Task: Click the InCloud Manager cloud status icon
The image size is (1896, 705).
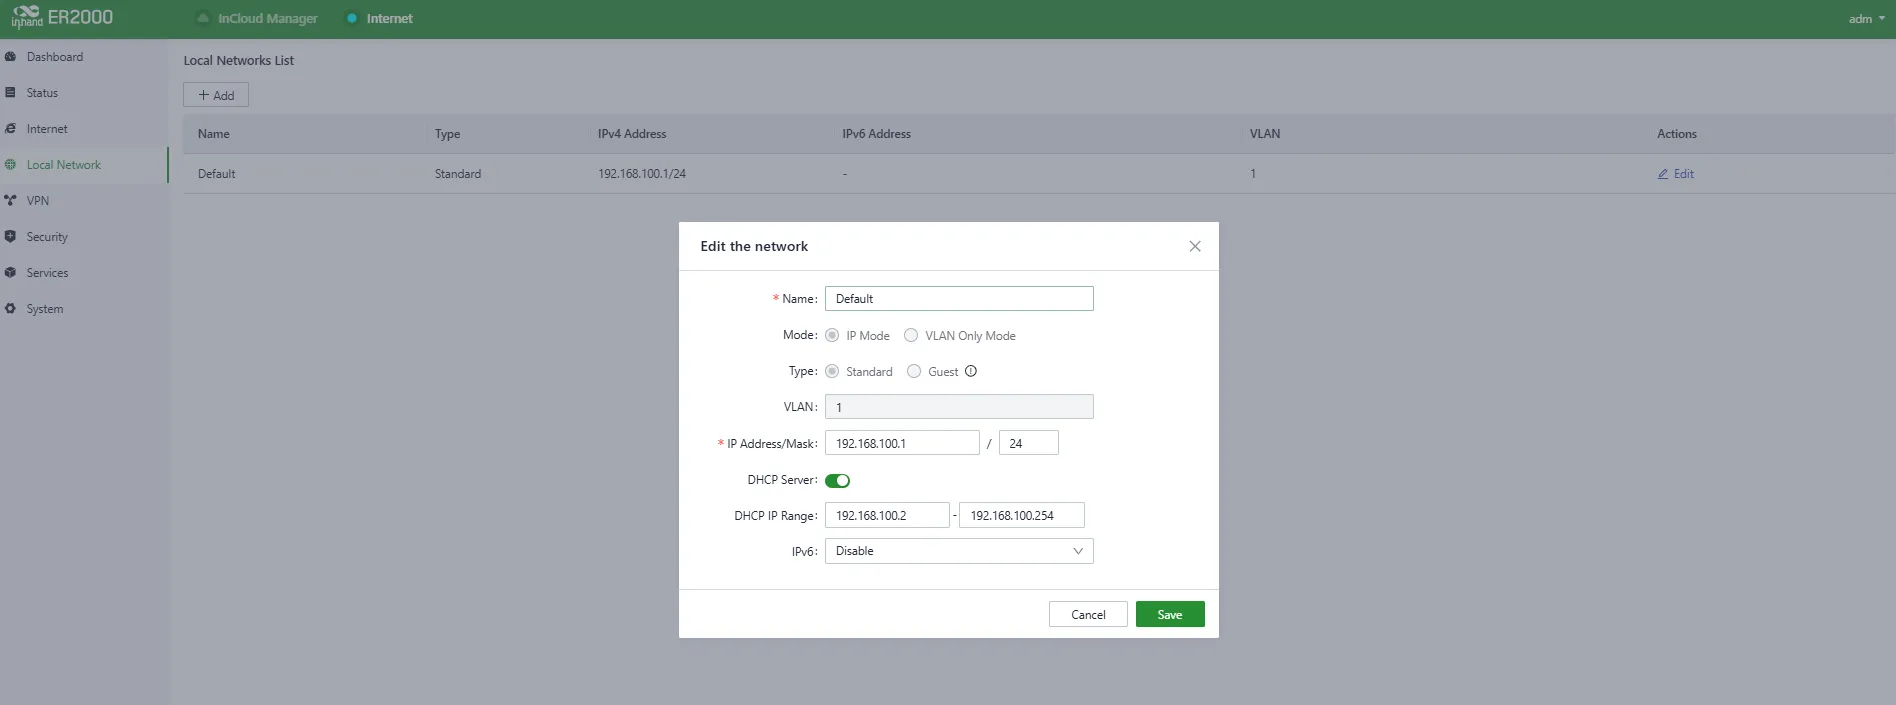Action: (203, 18)
